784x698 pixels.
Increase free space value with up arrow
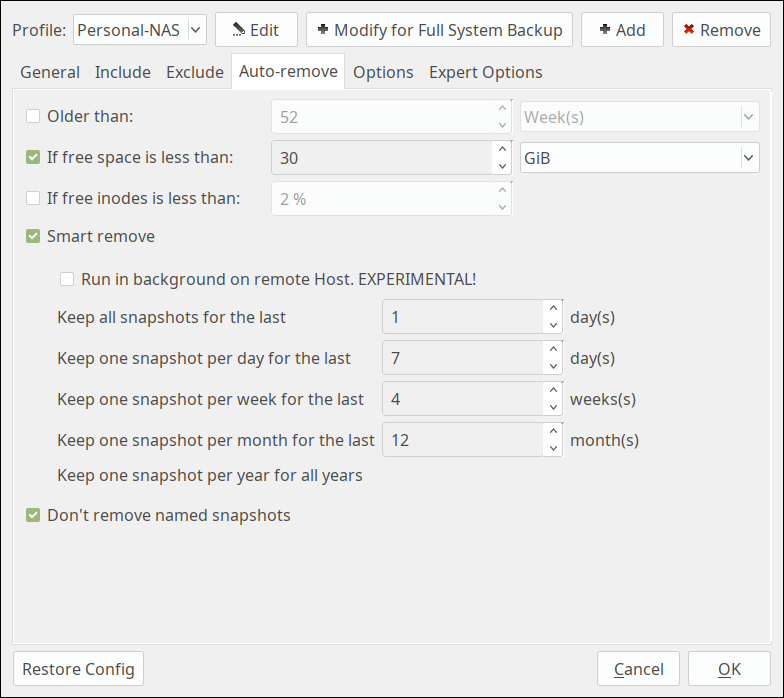502,150
